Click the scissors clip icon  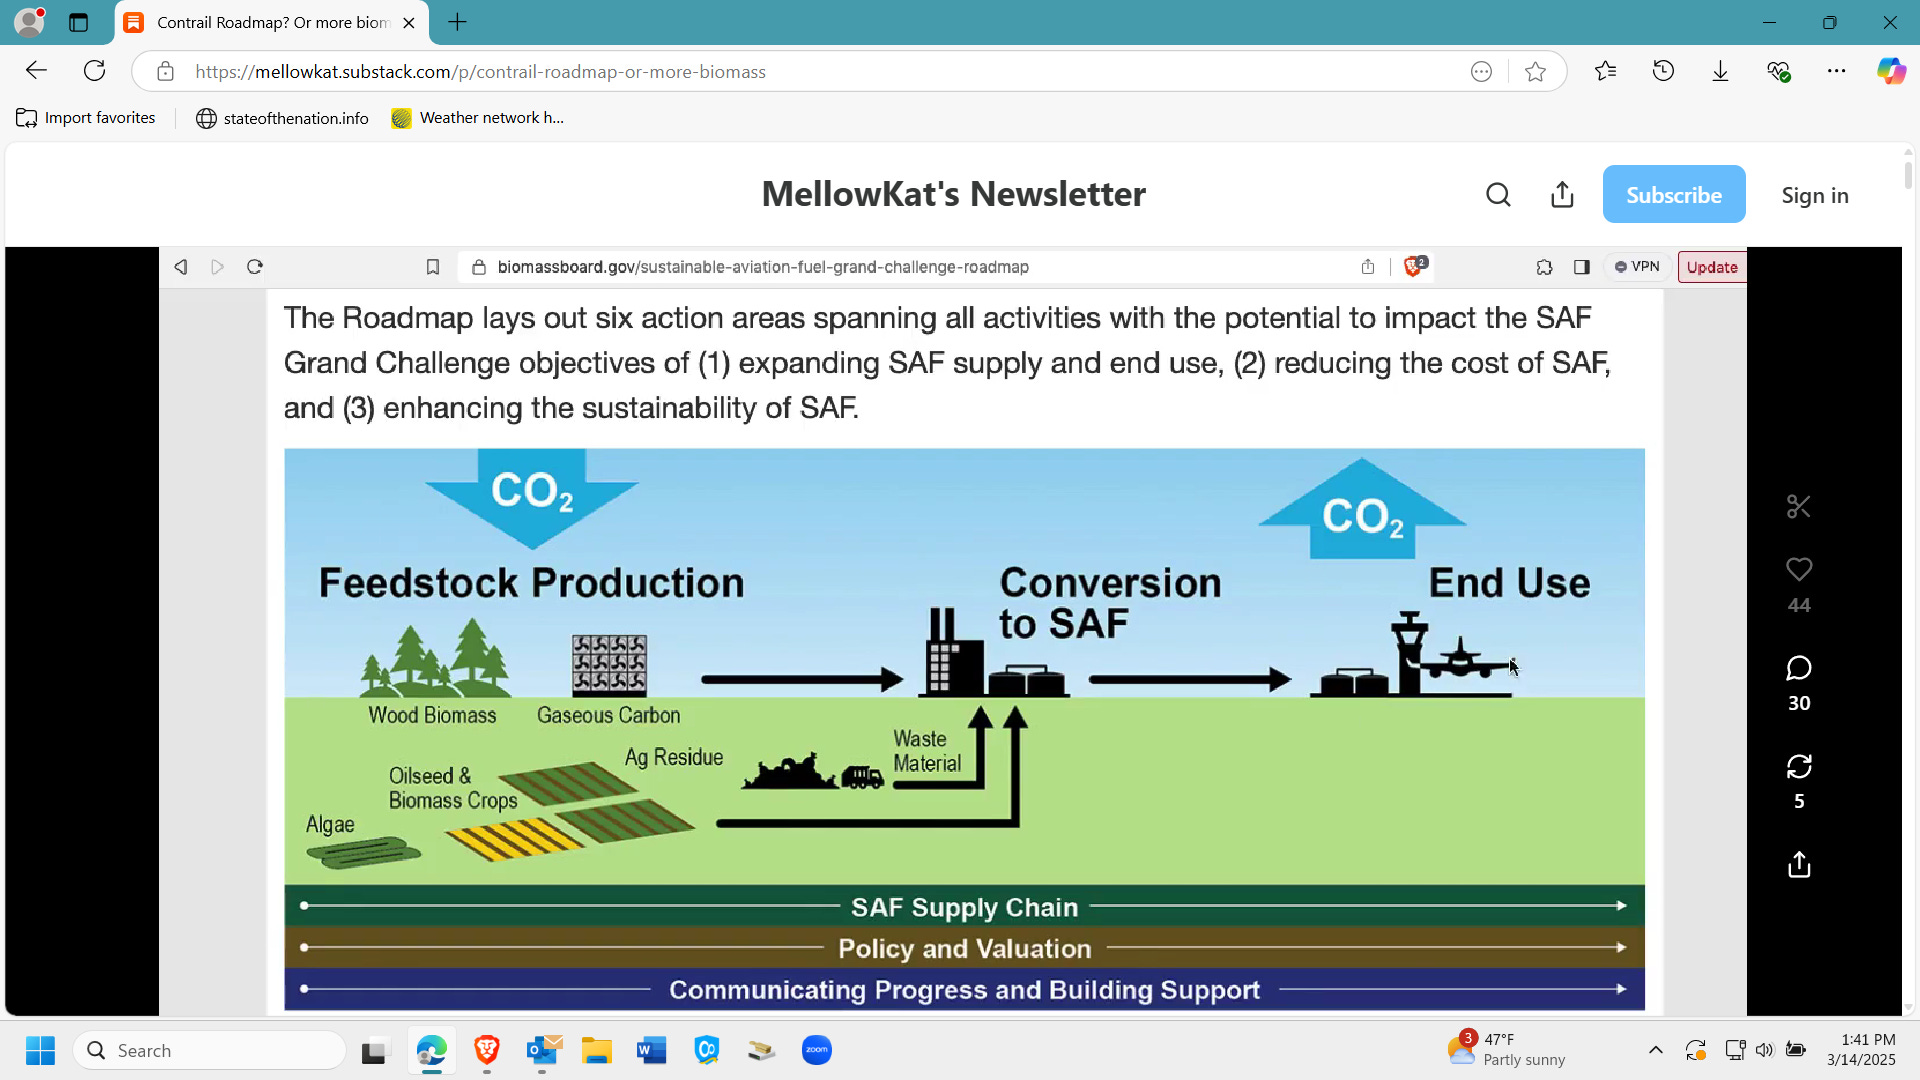click(x=1799, y=507)
